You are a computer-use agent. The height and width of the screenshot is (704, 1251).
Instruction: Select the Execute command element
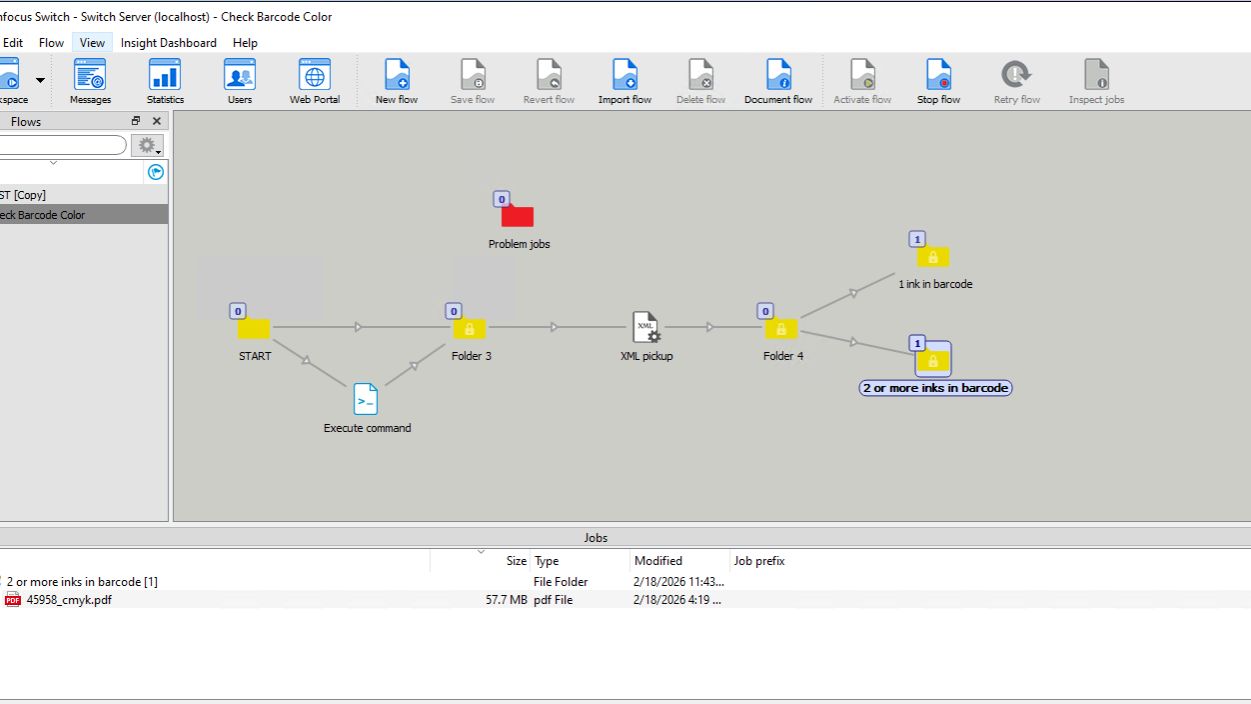pos(366,399)
